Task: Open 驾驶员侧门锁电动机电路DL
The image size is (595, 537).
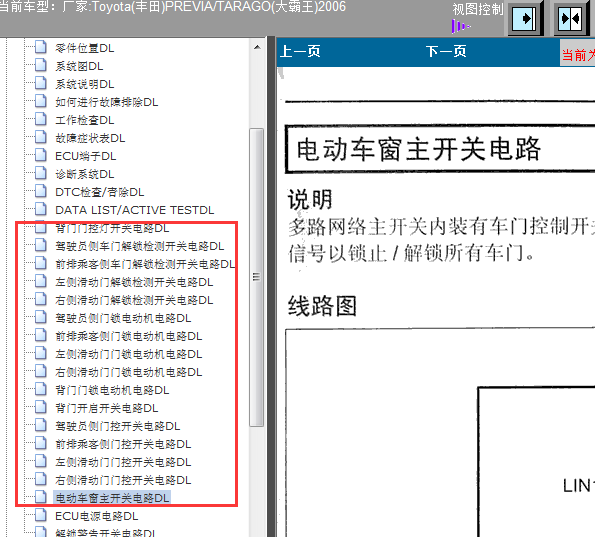Action: [x=123, y=318]
